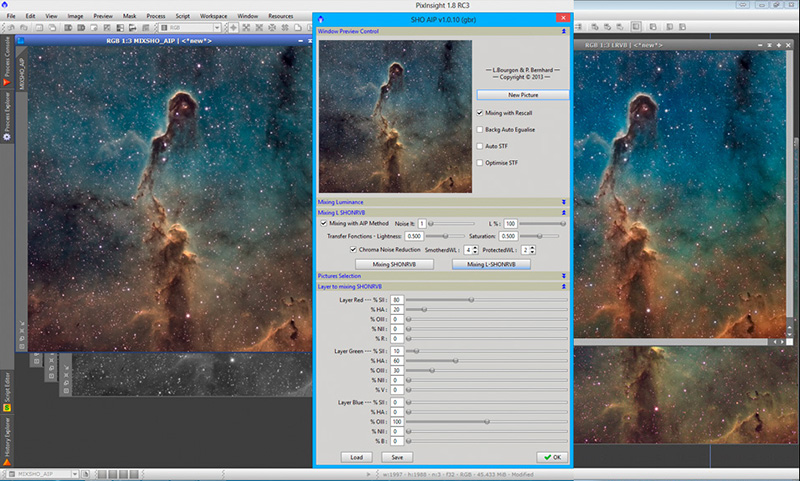The image size is (800, 481).
Task: Click the New Picture button
Action: click(x=521, y=94)
